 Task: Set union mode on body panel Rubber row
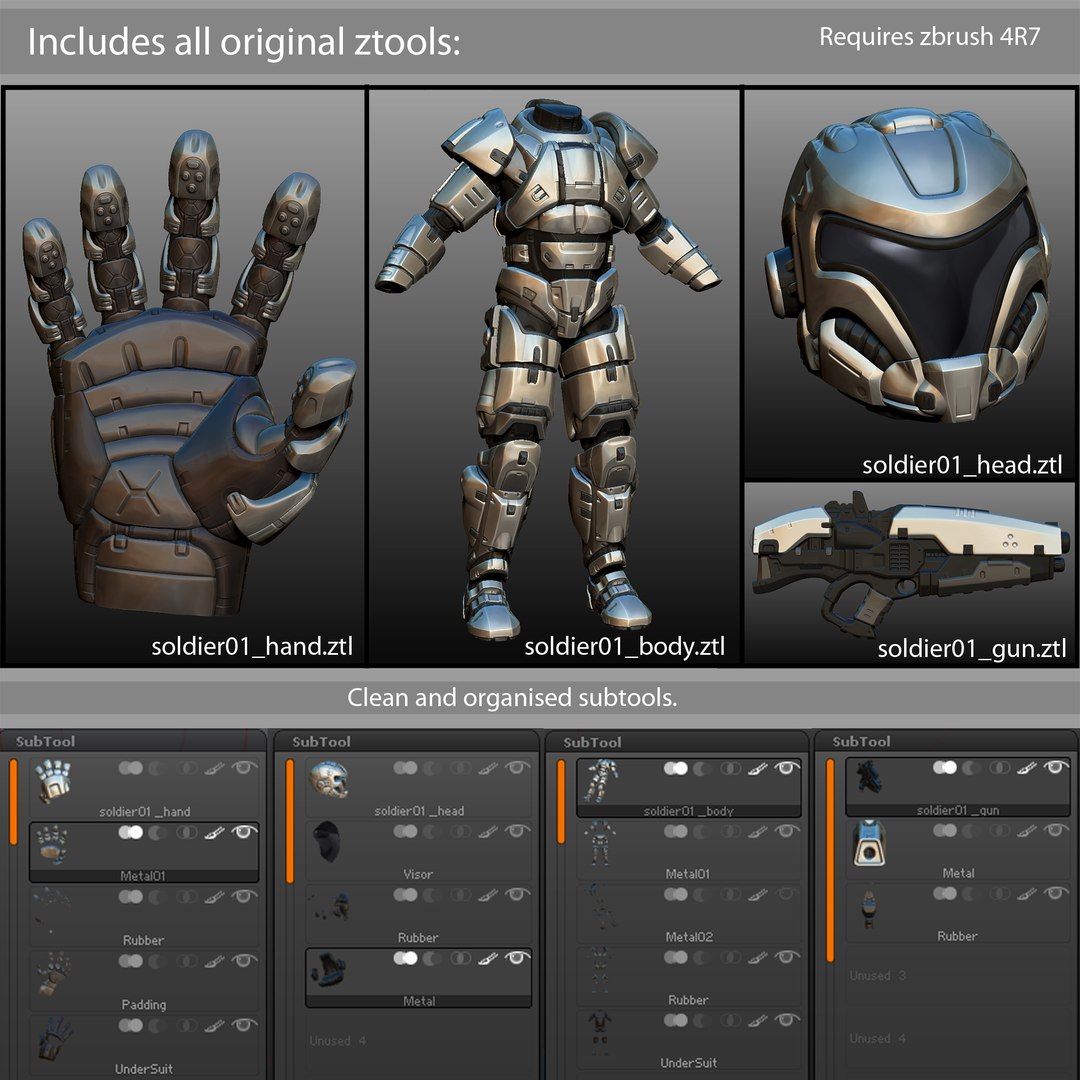(x=676, y=957)
